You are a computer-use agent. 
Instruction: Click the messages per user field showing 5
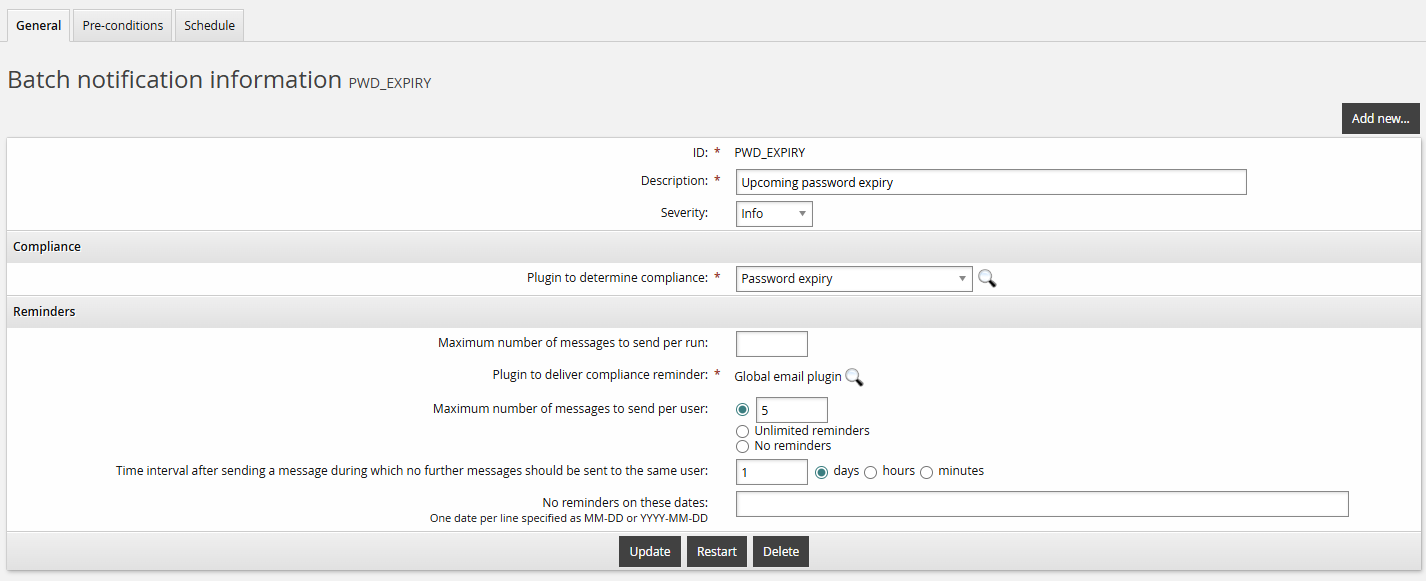point(792,410)
